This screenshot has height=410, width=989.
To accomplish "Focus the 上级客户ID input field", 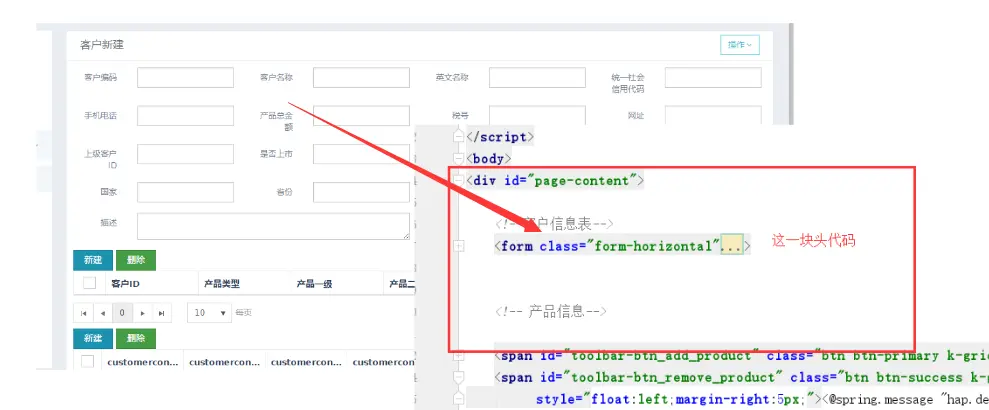I will pyautogui.click(x=185, y=154).
